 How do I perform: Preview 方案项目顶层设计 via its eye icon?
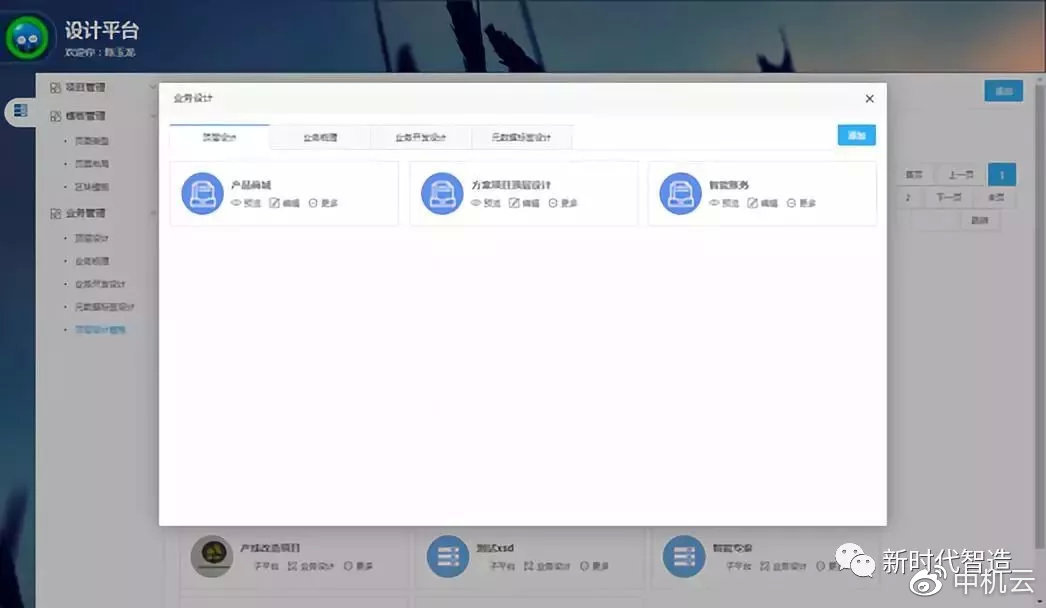coord(475,203)
